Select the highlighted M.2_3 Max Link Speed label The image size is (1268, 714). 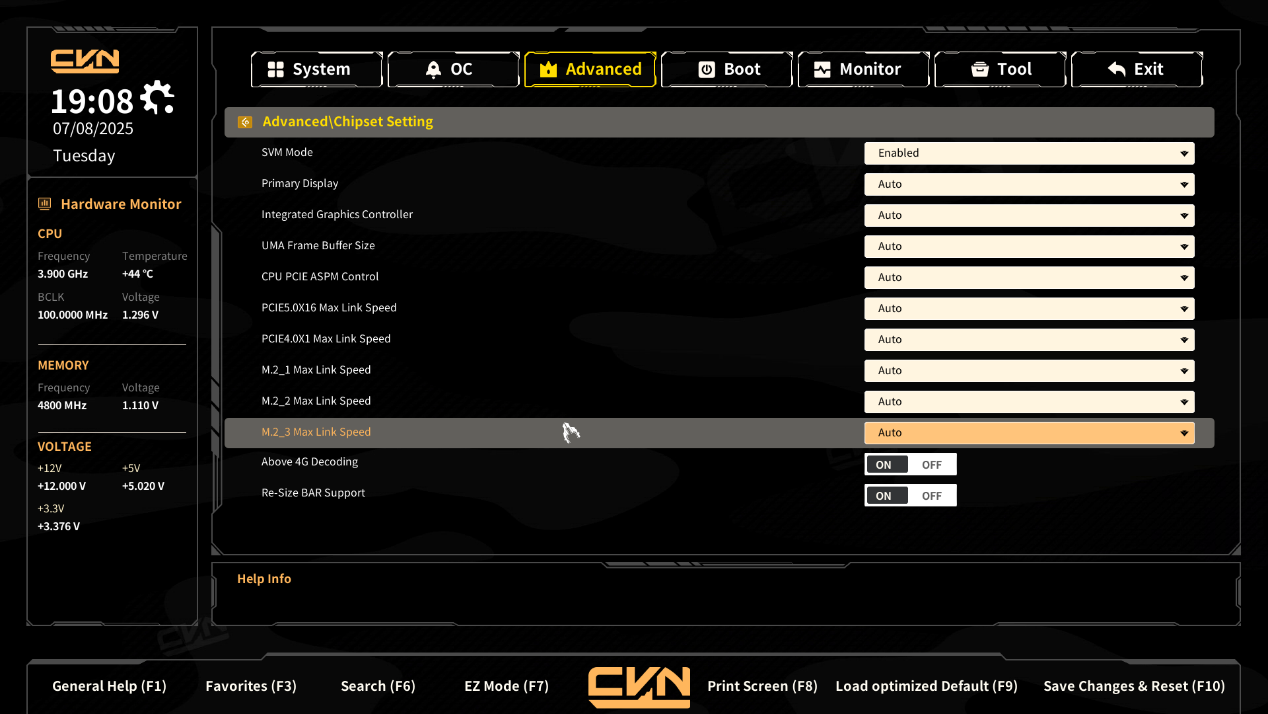pyautogui.click(x=316, y=432)
